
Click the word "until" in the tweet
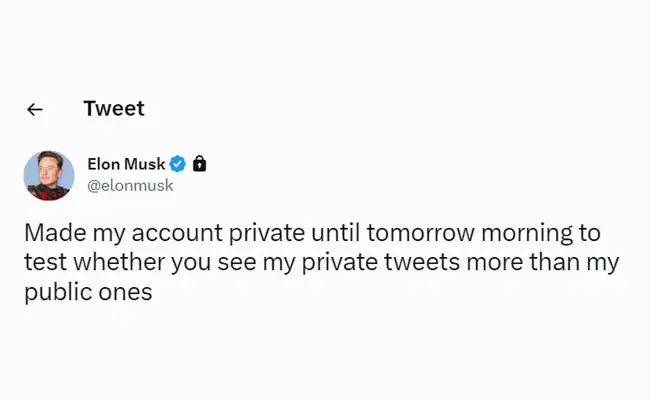[x=334, y=233]
